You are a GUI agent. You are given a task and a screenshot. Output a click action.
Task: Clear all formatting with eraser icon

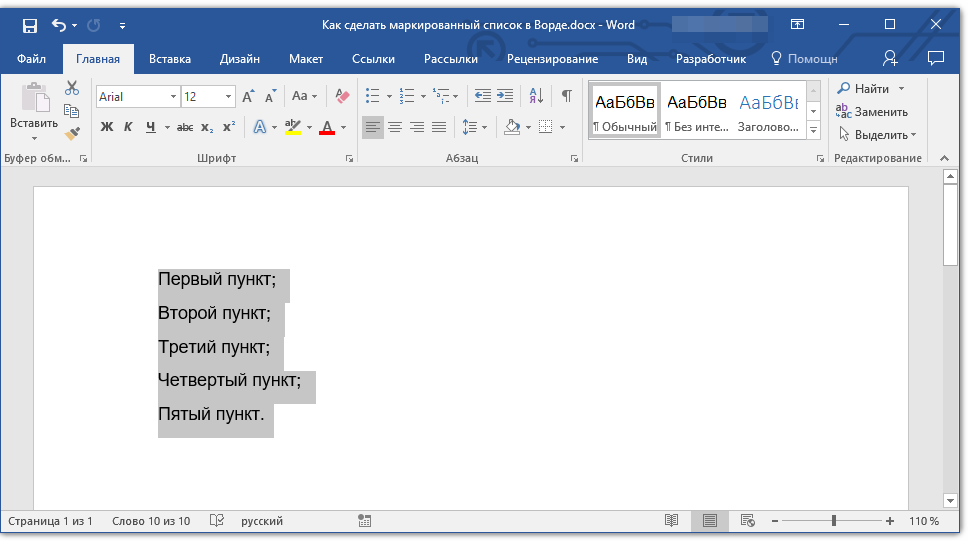[343, 96]
